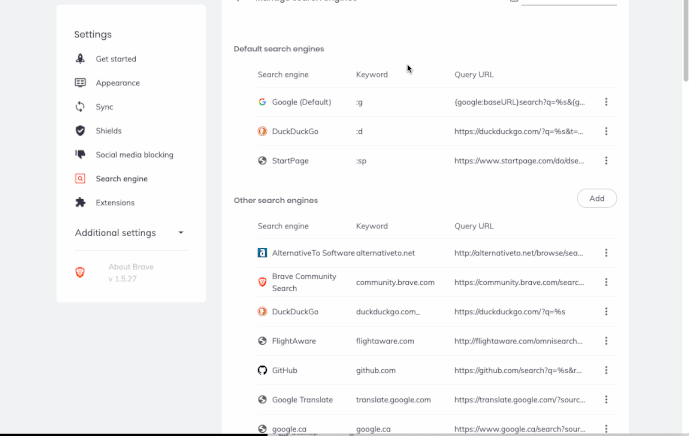Viewport: 689px width, 436px height.
Task: Click flightaware.com keyword
Action: click(x=385, y=341)
